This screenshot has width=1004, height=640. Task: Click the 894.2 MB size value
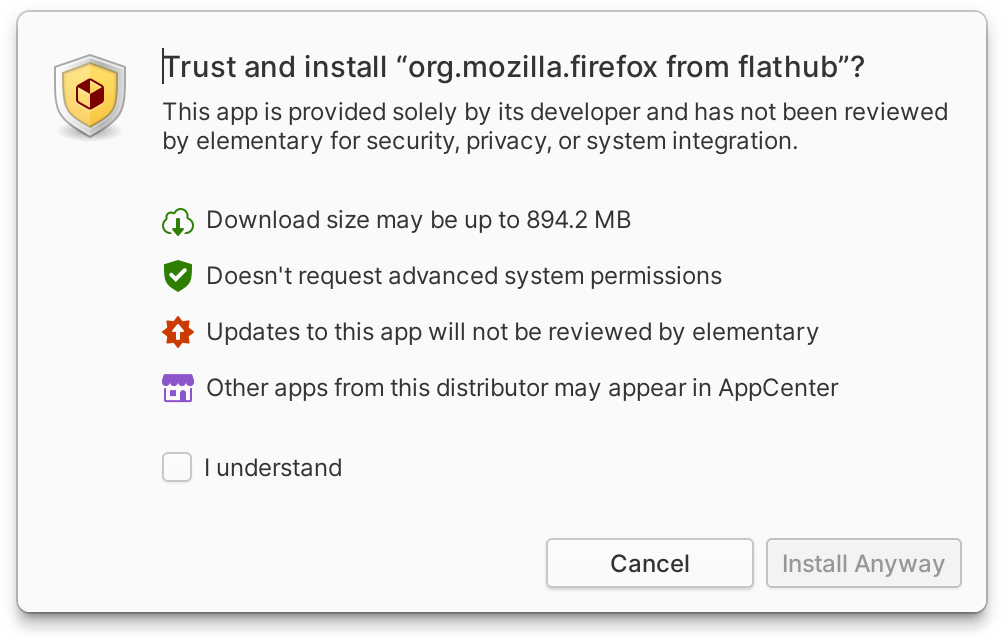(579, 220)
